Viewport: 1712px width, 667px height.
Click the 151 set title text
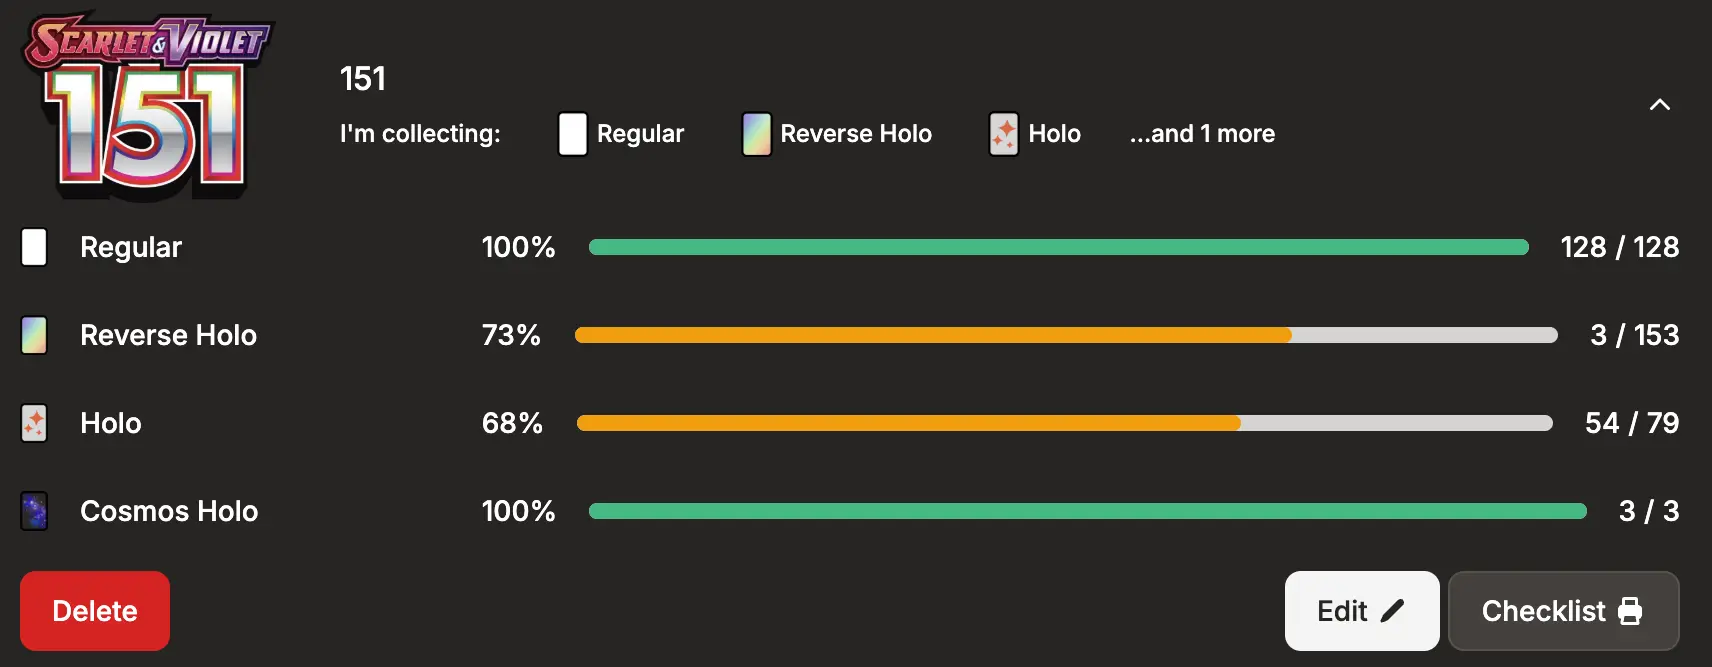click(363, 79)
